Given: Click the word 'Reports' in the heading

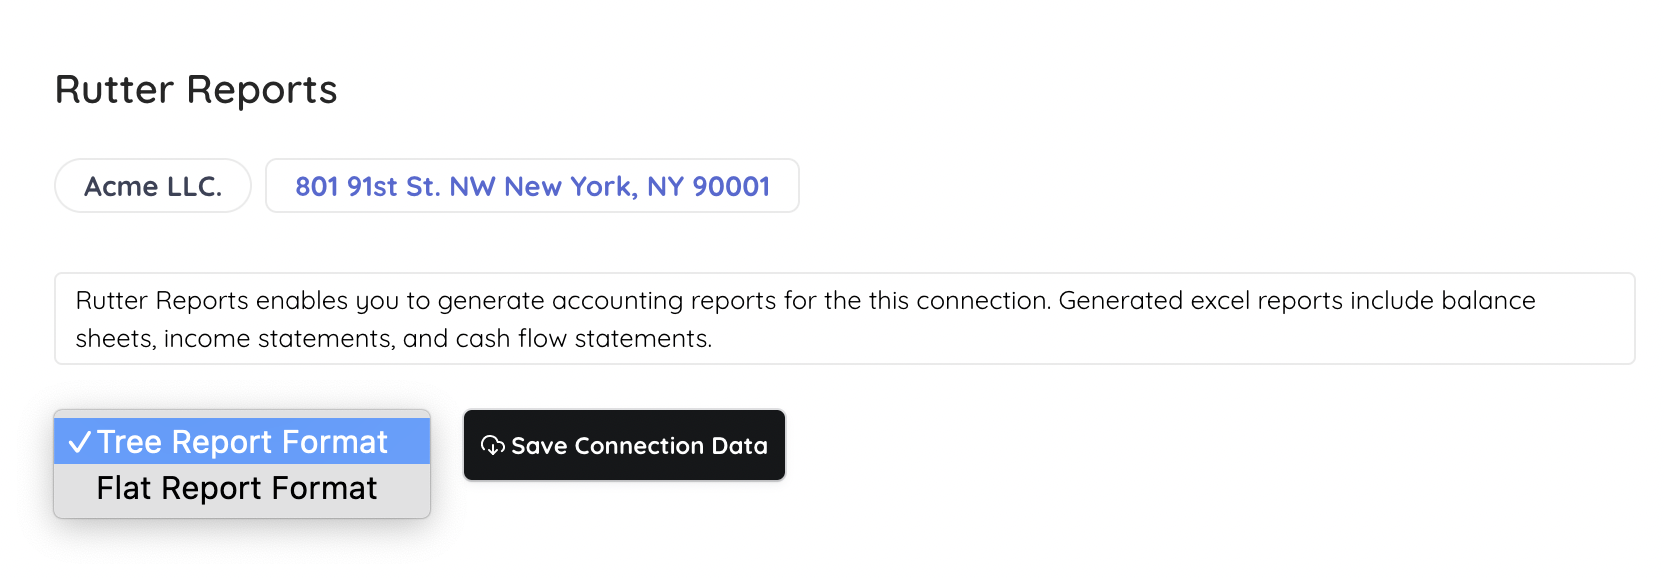Looking at the screenshot, I should [261, 91].
